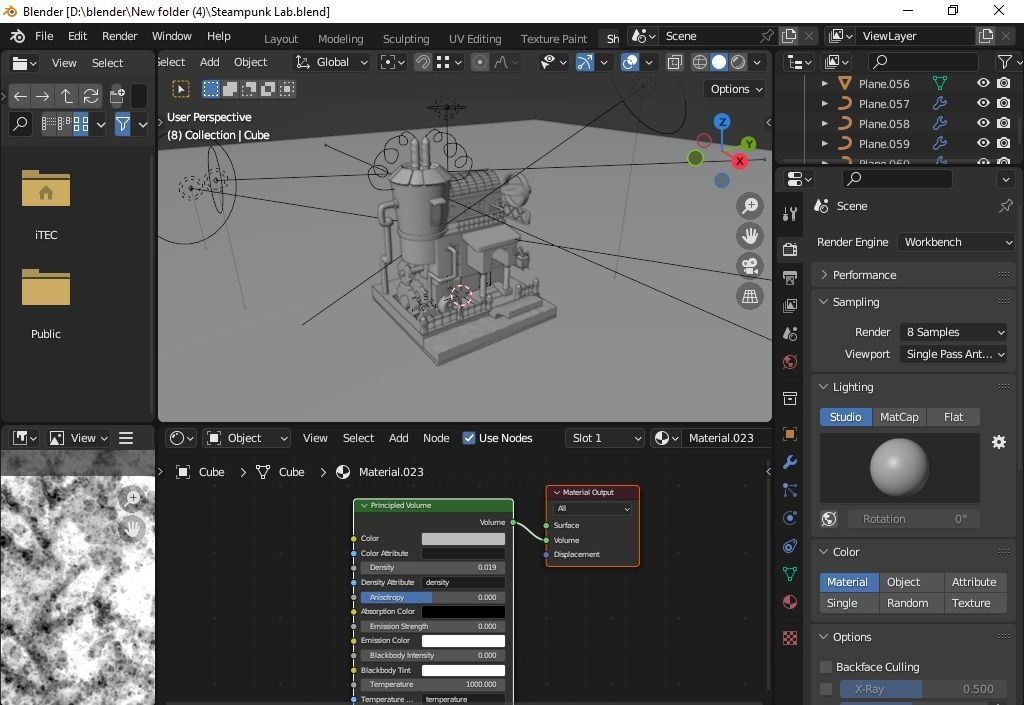This screenshot has width=1024, height=705.
Task: Hide Plane.056 in the outliner
Action: pos(983,84)
